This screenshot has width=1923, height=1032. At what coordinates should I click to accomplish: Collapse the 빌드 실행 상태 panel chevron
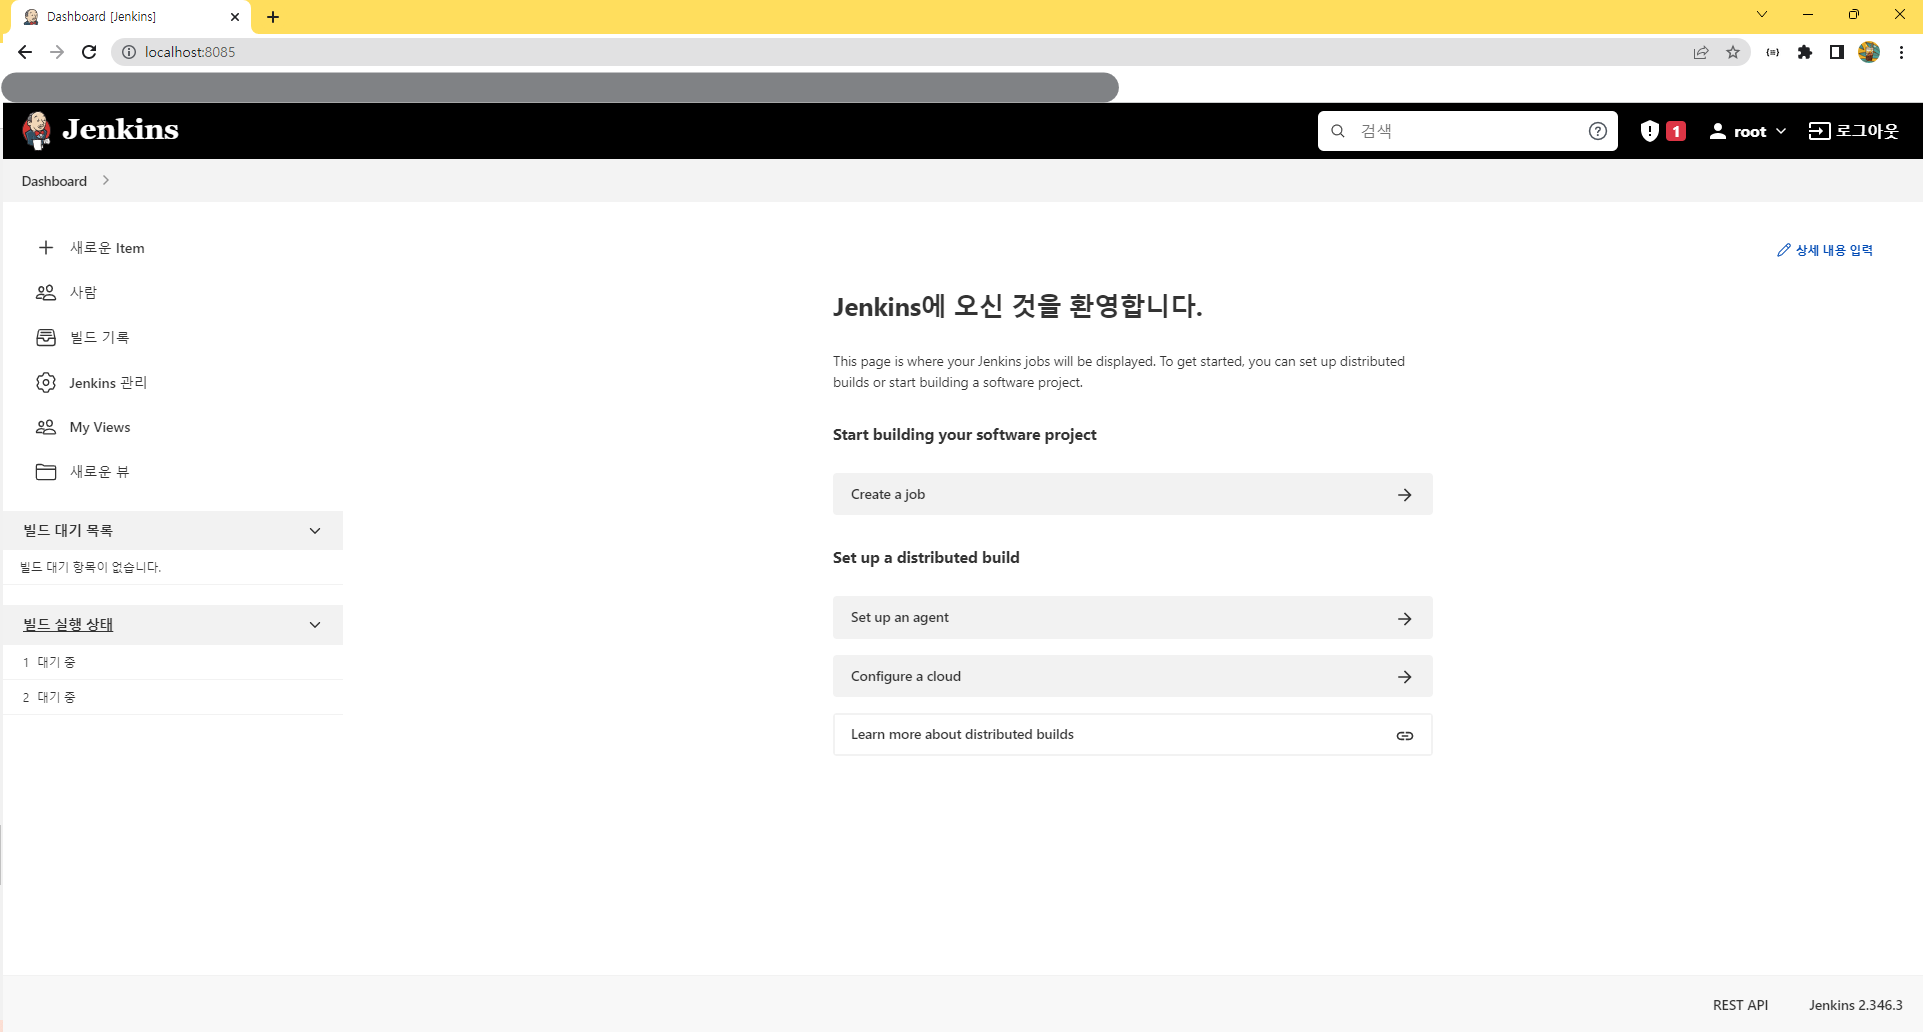click(315, 625)
